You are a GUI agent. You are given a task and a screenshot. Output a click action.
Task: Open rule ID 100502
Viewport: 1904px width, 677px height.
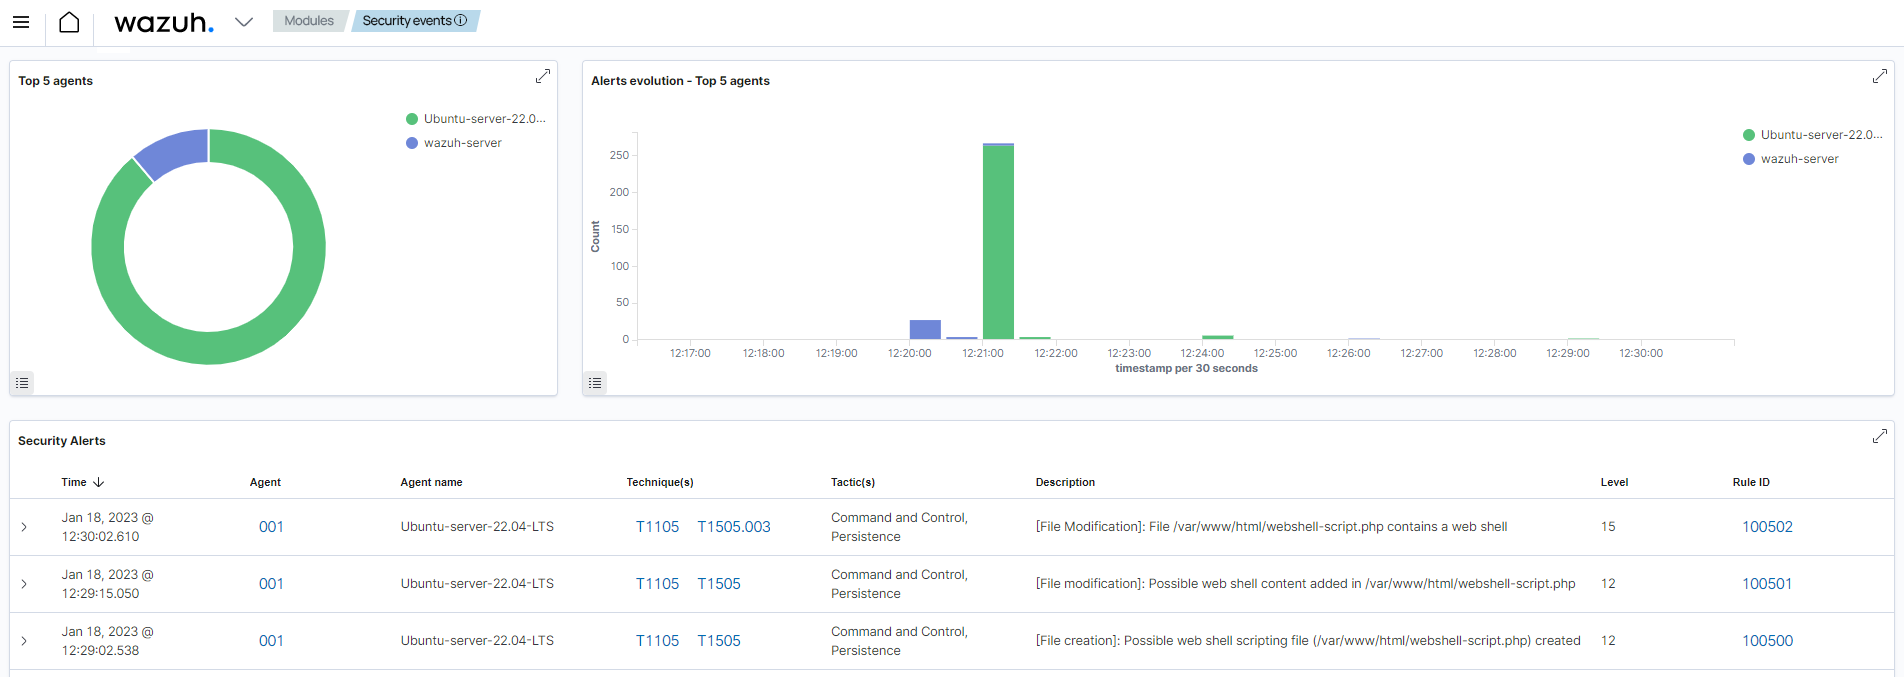(1767, 527)
